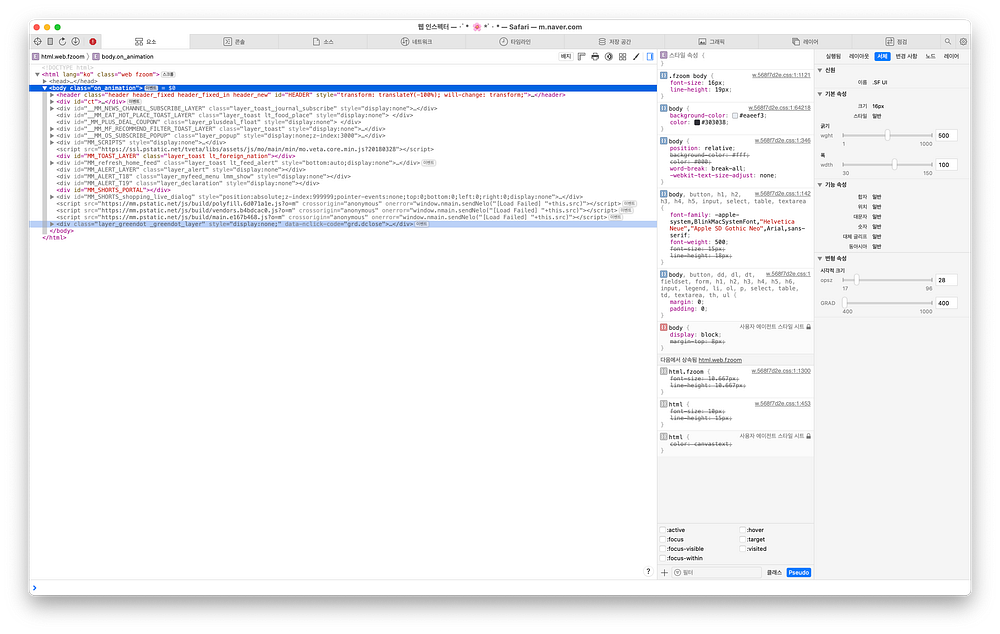Expand the div id=ct node
1000x634 pixels.
(x=52, y=102)
